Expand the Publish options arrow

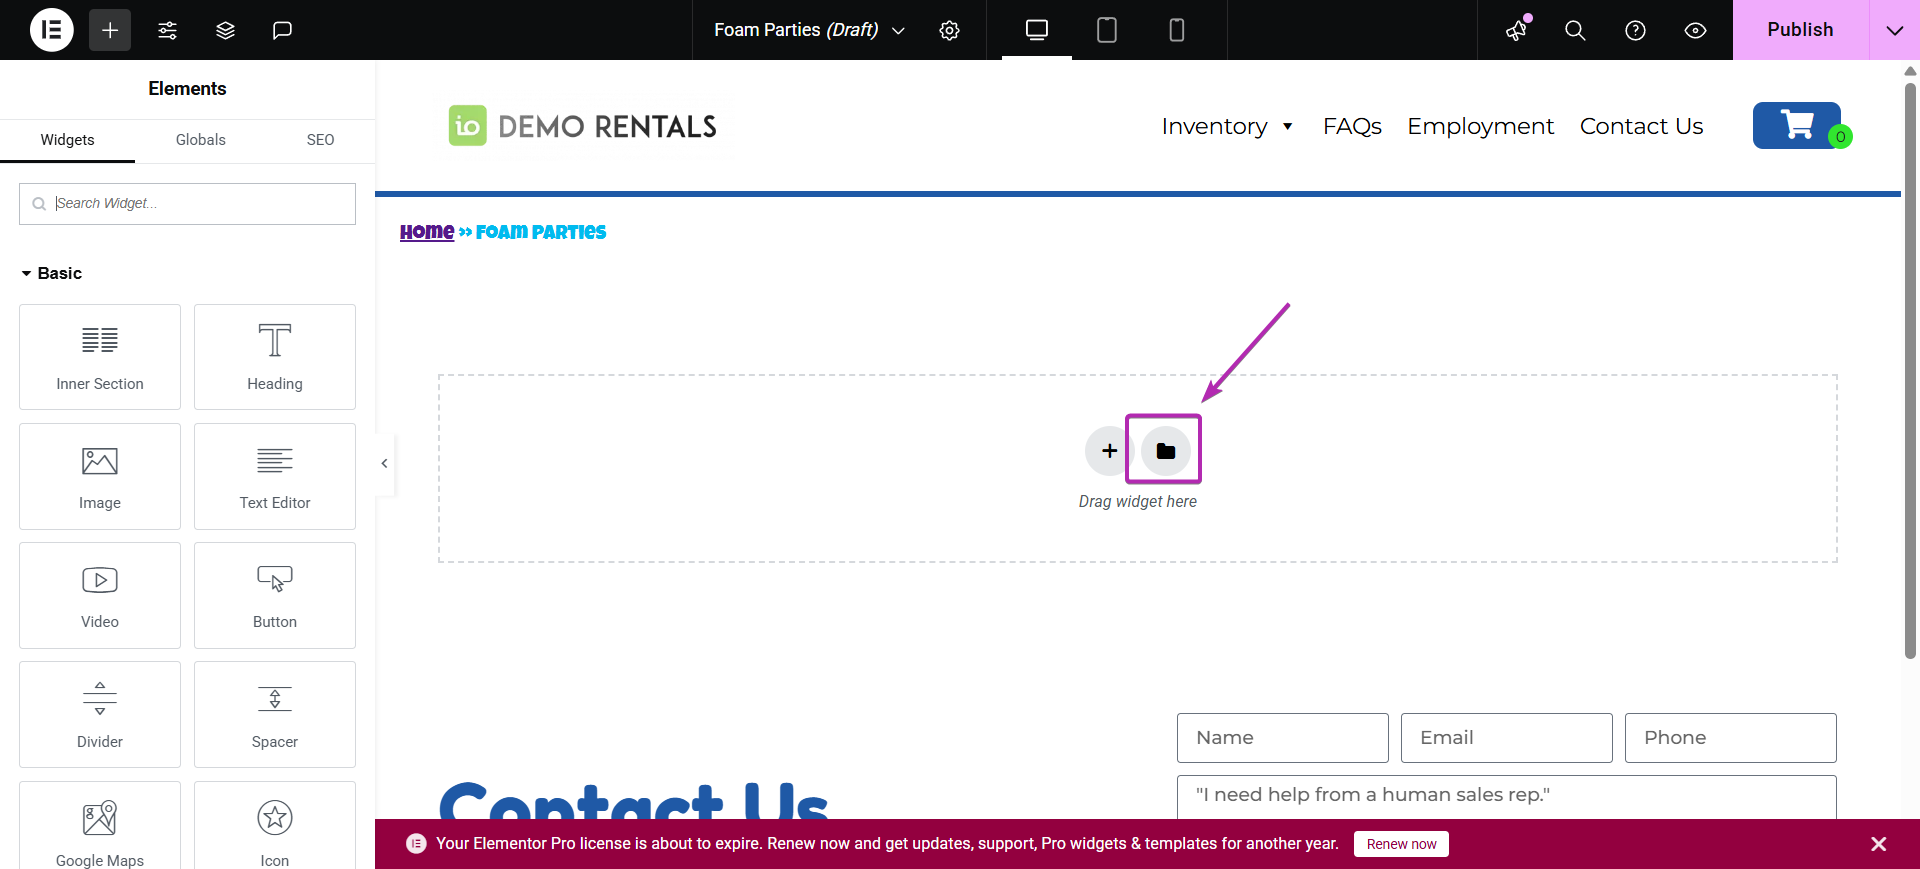tap(1894, 30)
